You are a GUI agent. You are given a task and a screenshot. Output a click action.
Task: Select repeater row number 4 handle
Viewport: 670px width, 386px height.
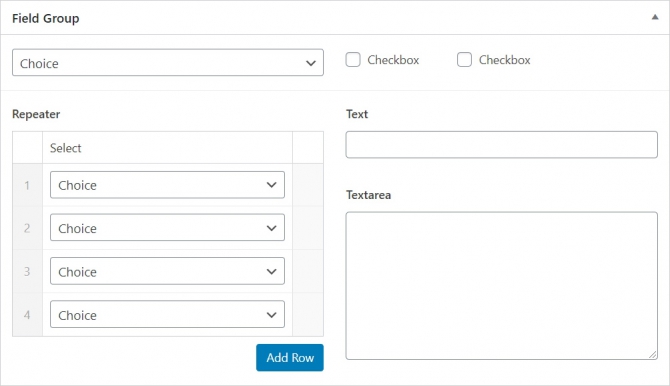point(27,315)
